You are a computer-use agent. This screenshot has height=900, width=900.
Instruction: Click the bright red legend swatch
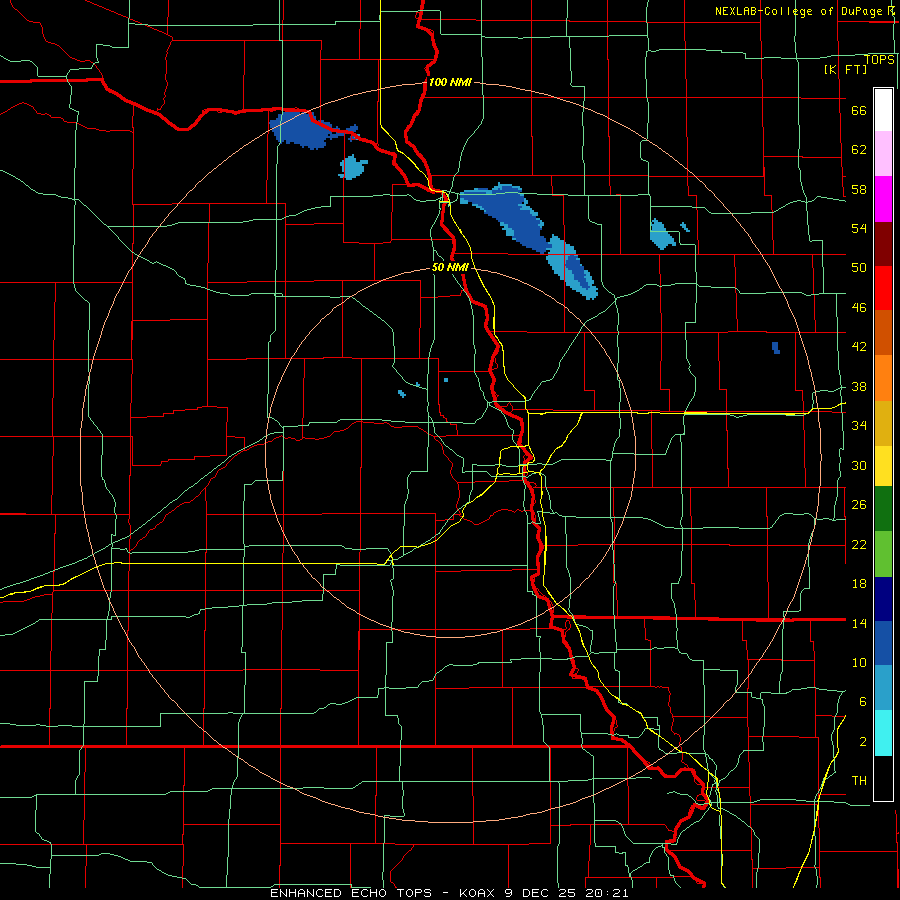point(883,288)
